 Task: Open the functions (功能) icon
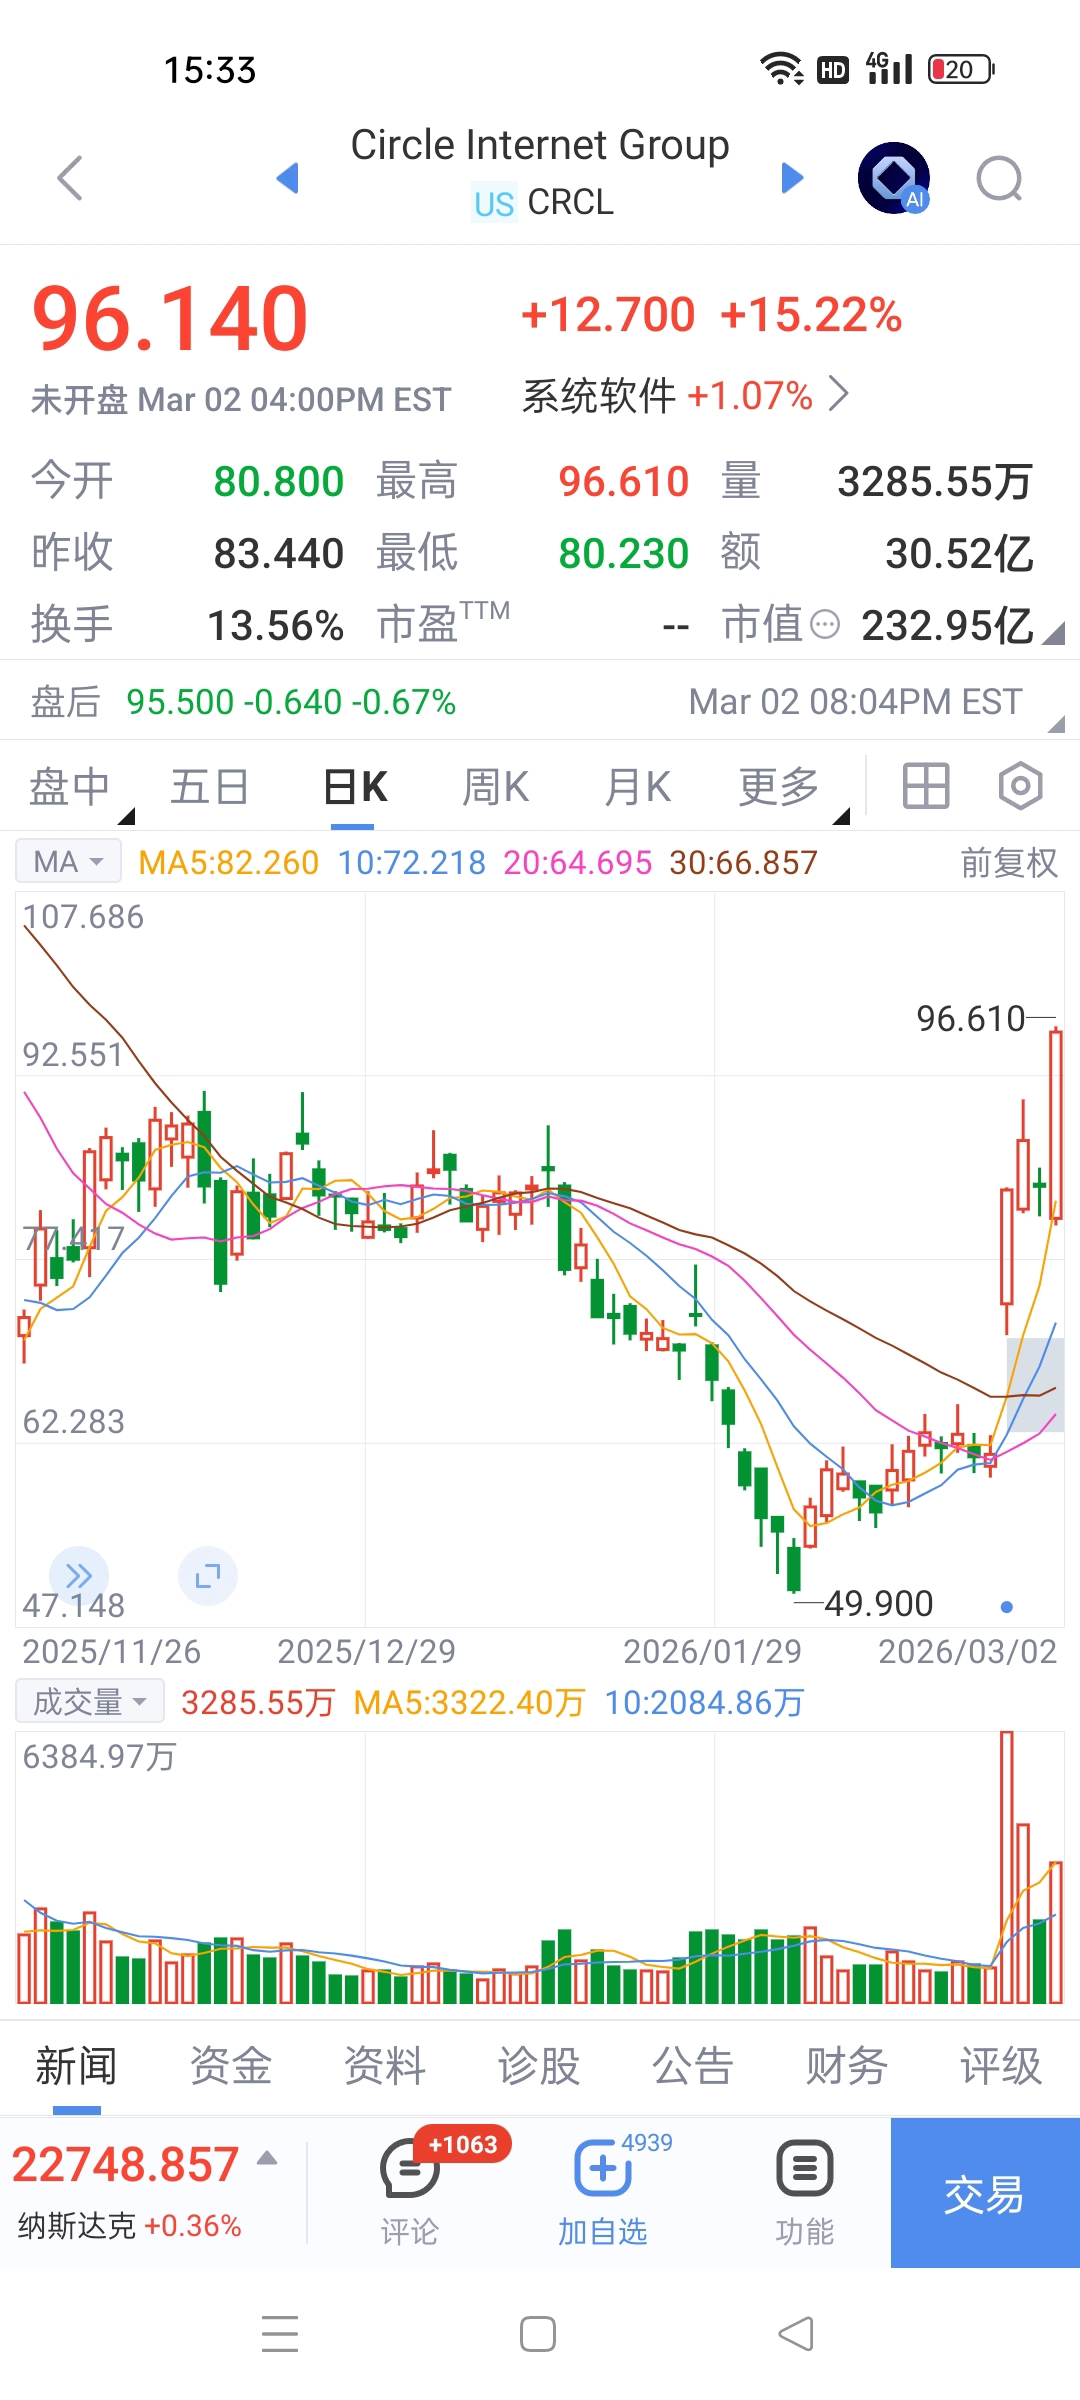[805, 2192]
